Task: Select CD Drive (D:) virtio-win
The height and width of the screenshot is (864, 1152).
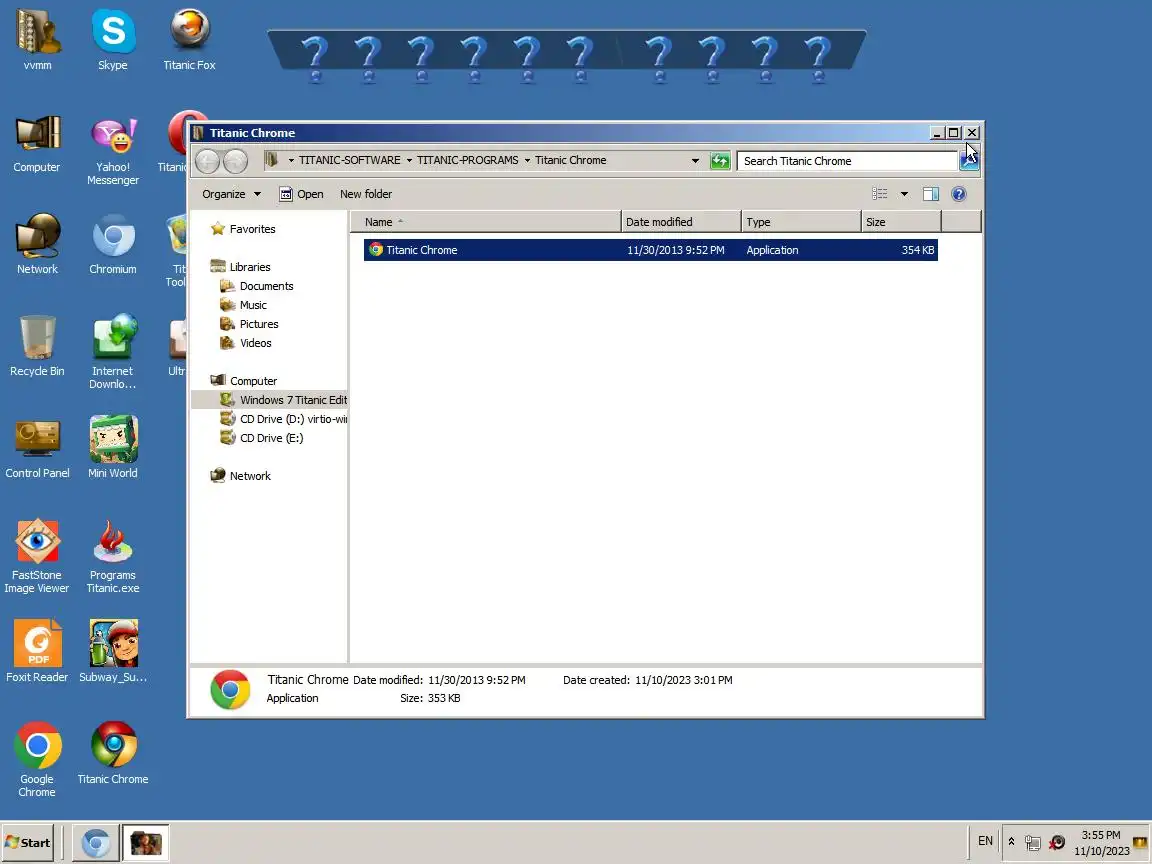Action: pos(284,419)
